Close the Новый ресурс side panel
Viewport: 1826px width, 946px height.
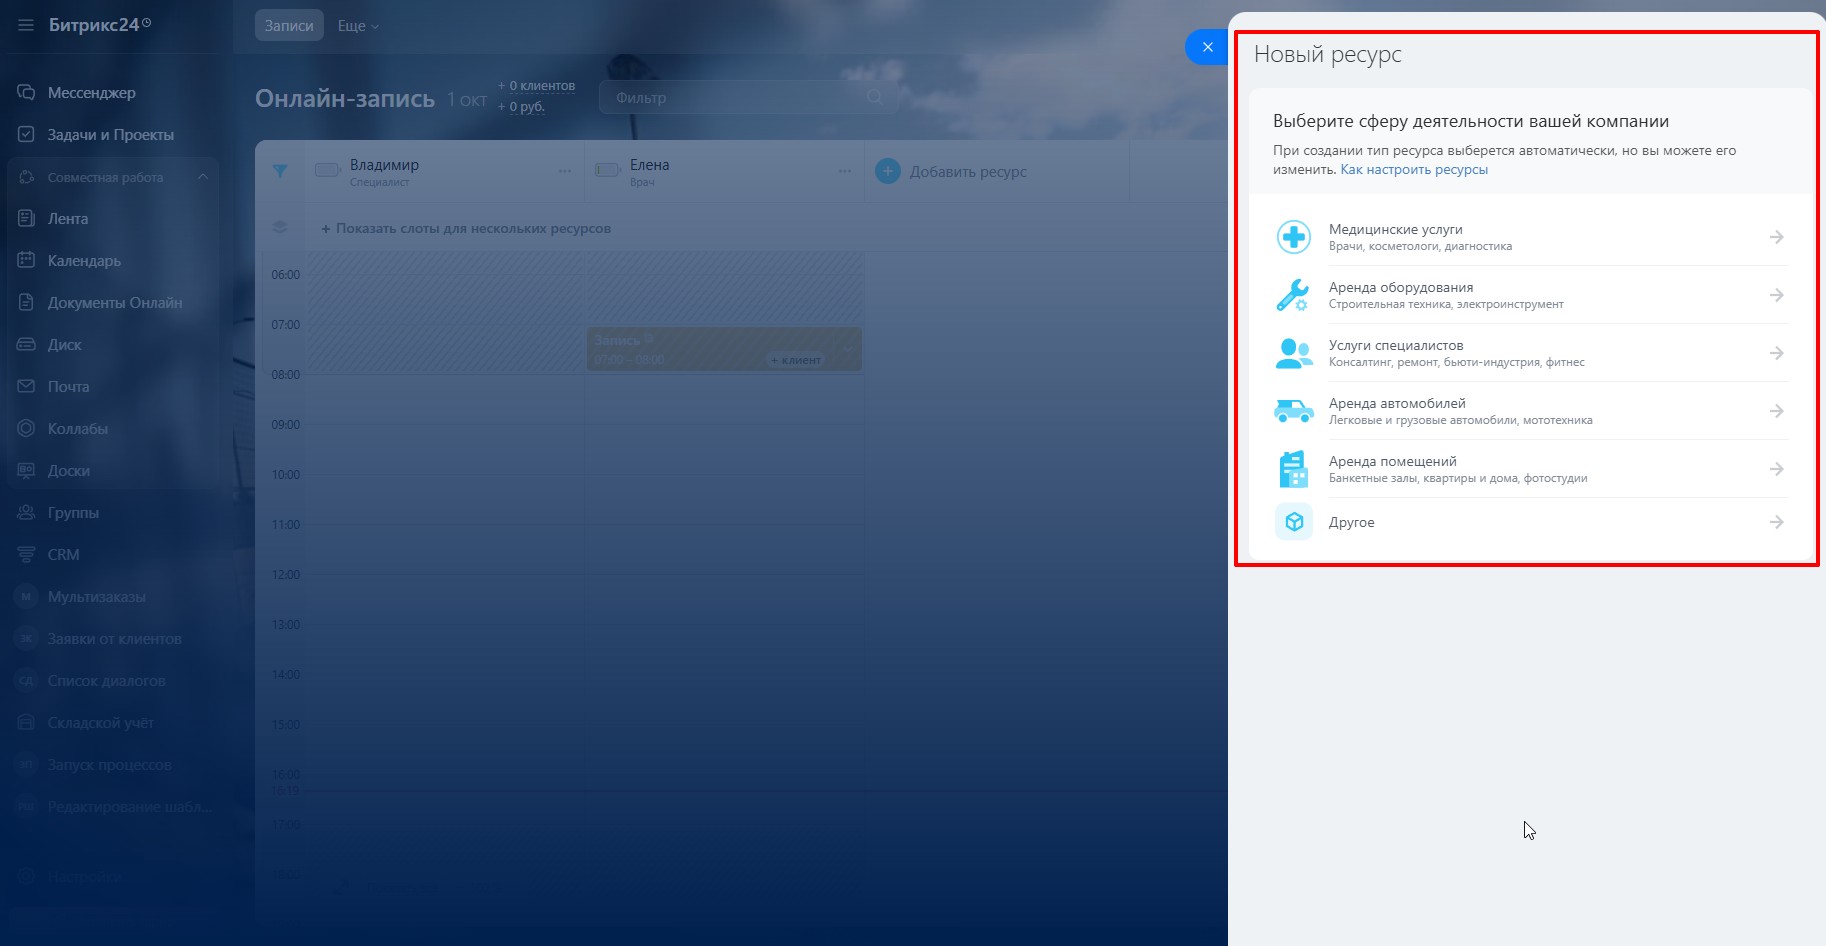tap(1207, 47)
